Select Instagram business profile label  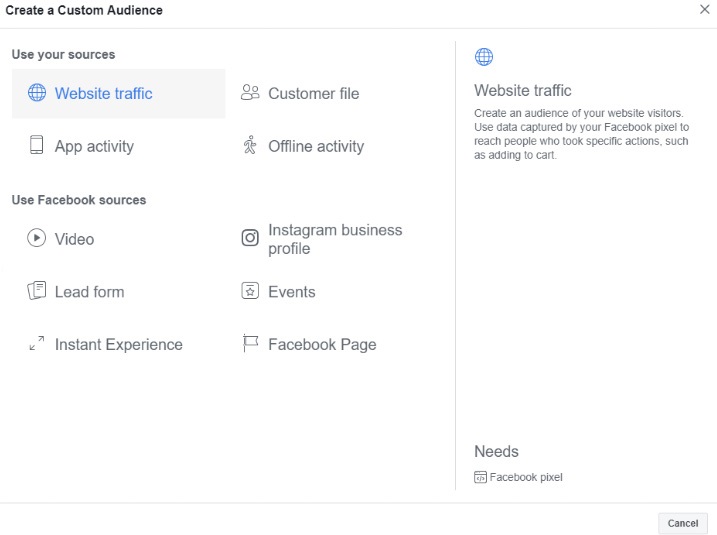pos(335,239)
